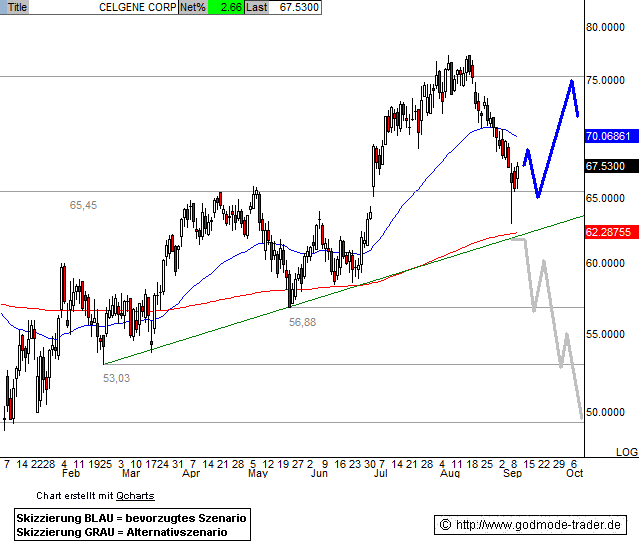Click the blue preferred scenario arrow peak
Screen dimensions: 639x554
571,82
